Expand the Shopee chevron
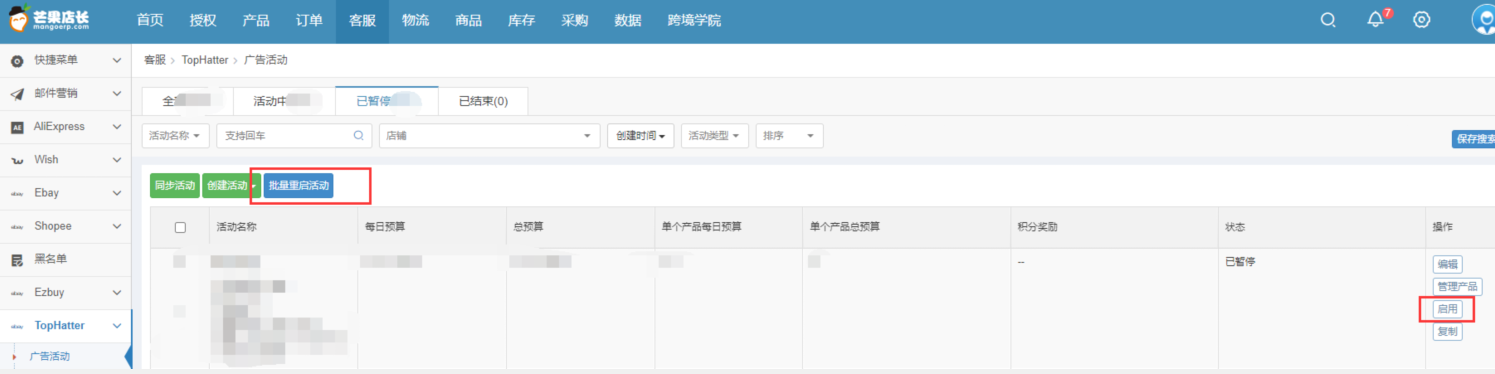This screenshot has width=1495, height=374. point(117,226)
